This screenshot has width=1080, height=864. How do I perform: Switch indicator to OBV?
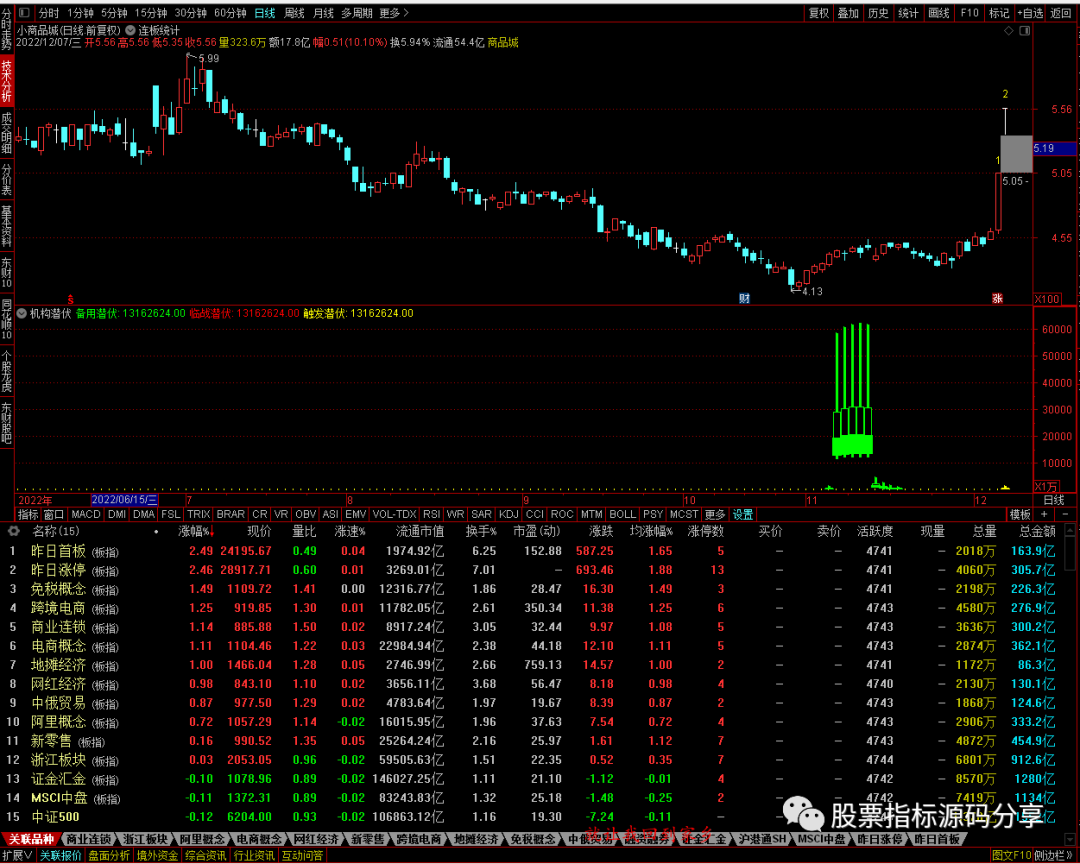tap(306, 515)
